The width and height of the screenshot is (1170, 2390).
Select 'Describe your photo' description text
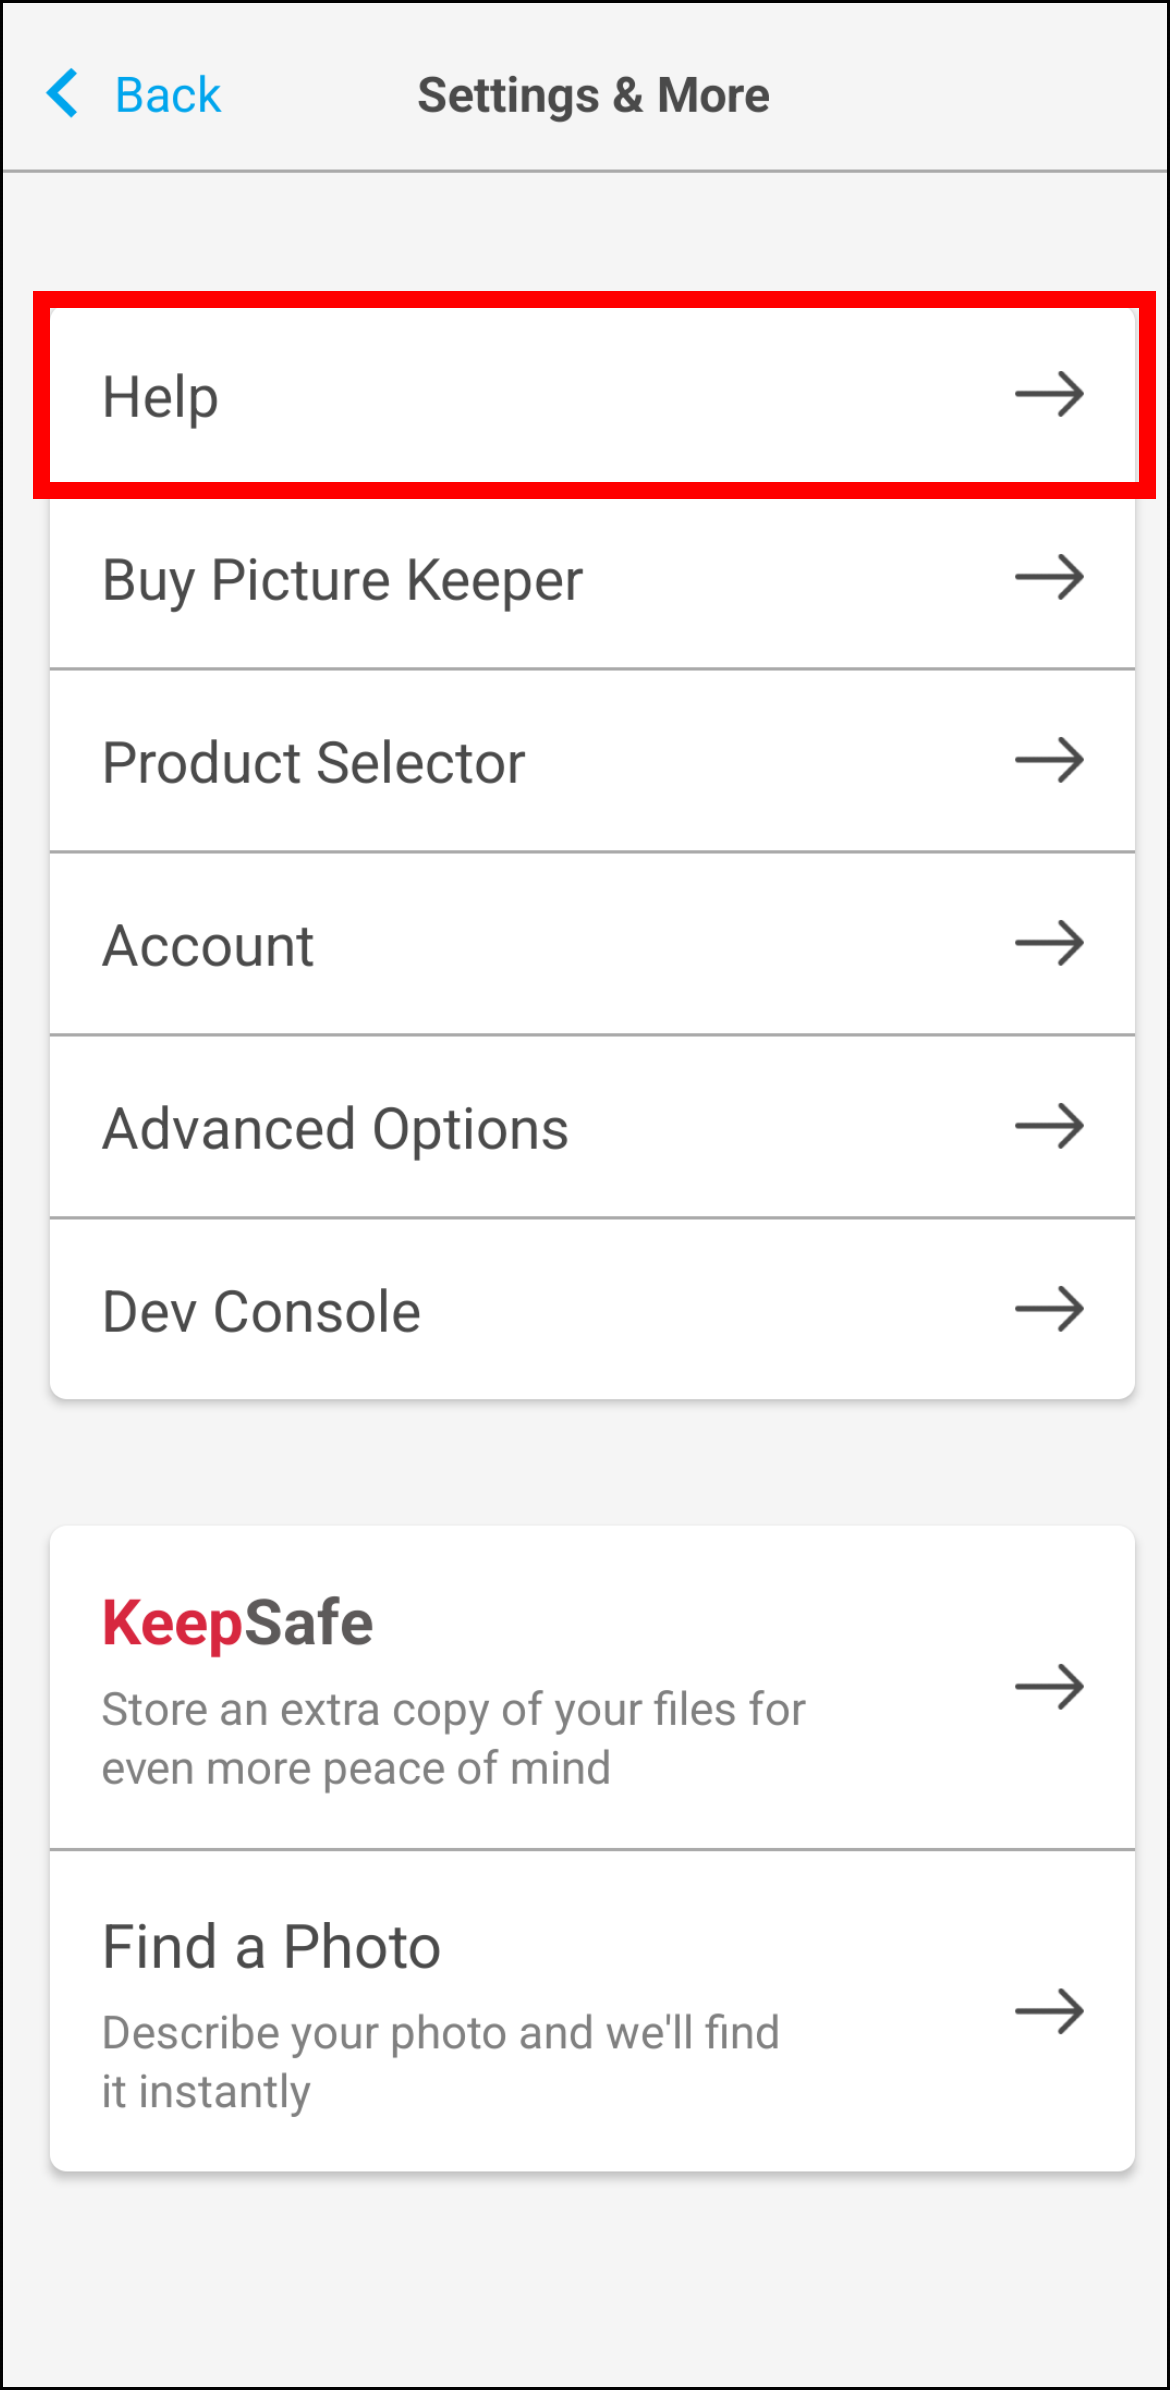441,2062
